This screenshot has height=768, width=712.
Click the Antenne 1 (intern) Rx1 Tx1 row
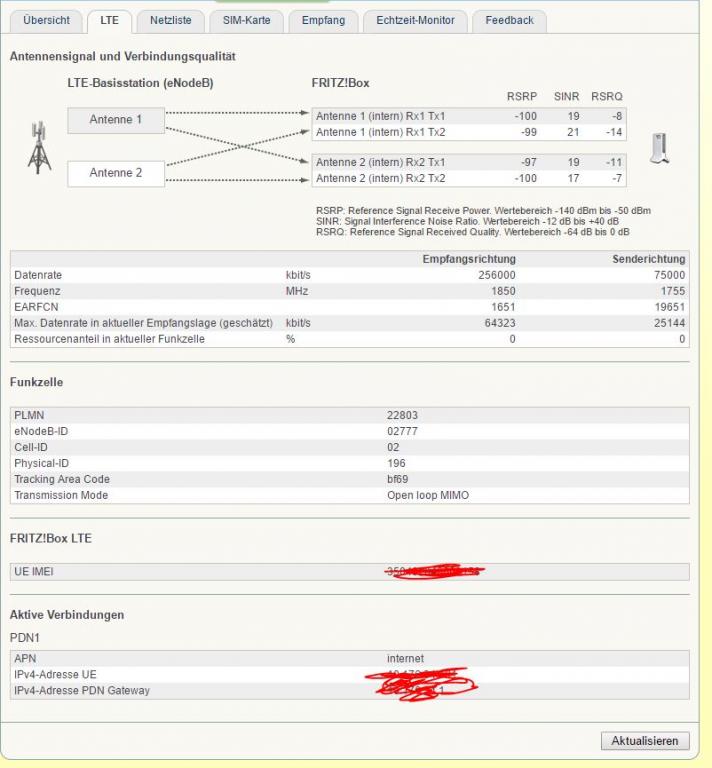(x=469, y=117)
